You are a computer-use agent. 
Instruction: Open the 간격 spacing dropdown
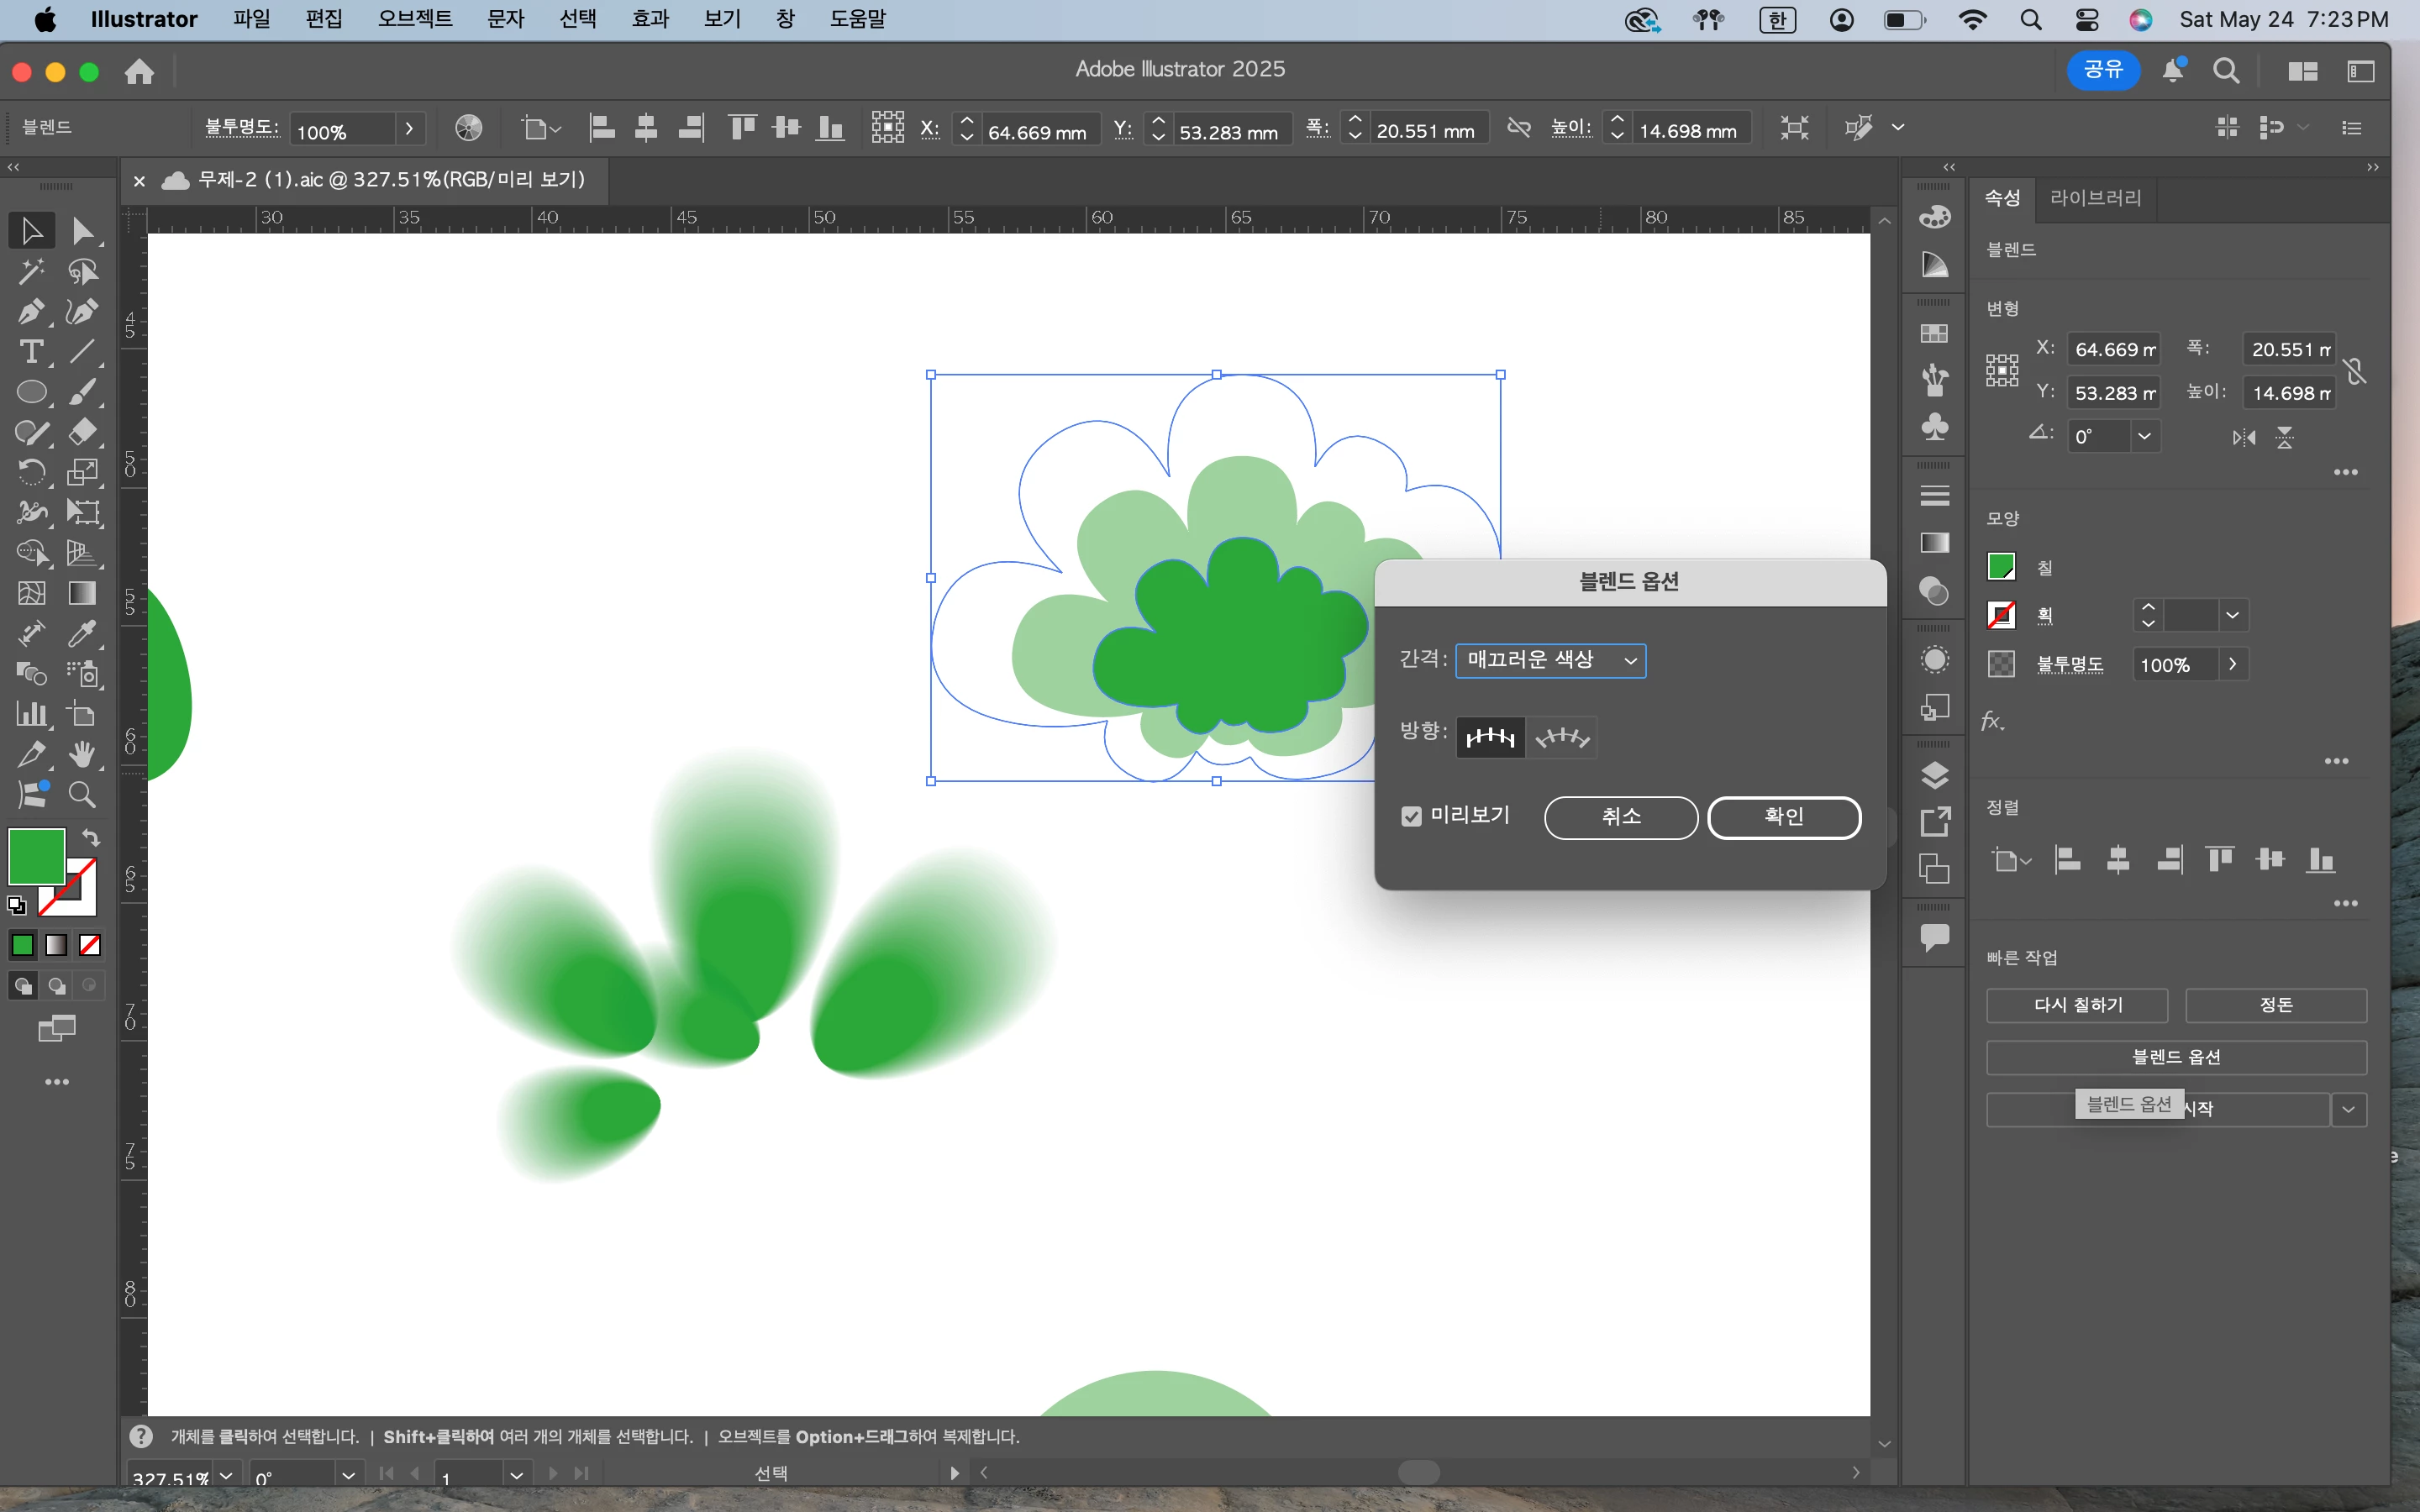(1550, 660)
